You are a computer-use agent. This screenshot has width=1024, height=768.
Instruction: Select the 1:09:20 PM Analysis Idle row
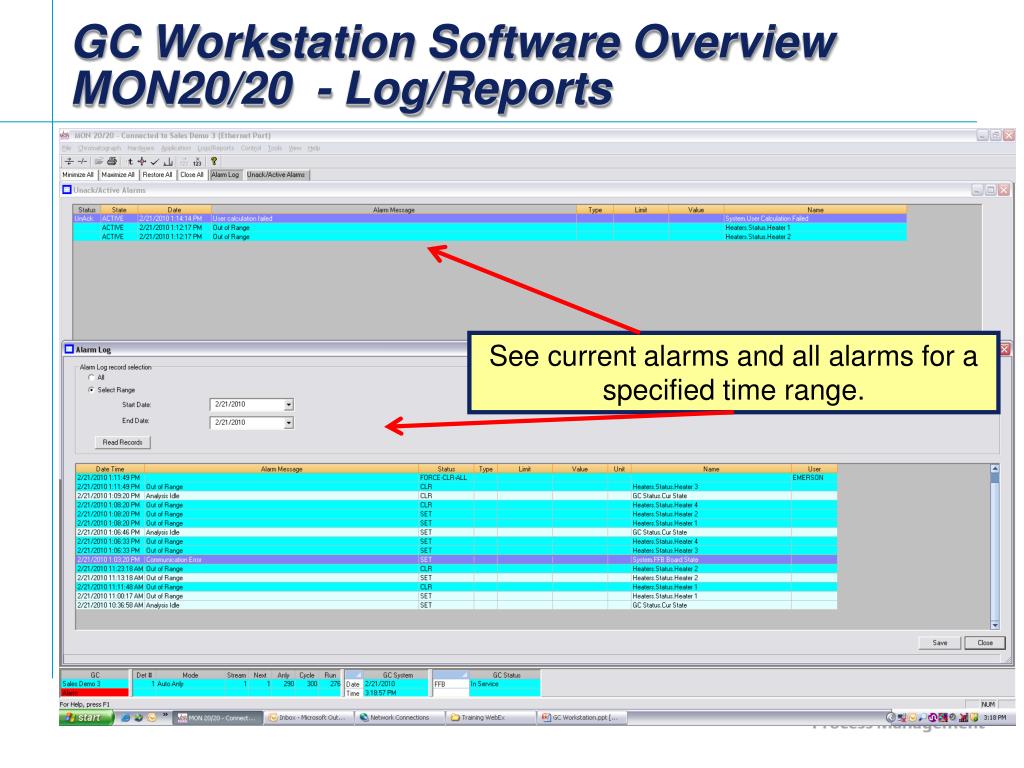click(x=456, y=496)
